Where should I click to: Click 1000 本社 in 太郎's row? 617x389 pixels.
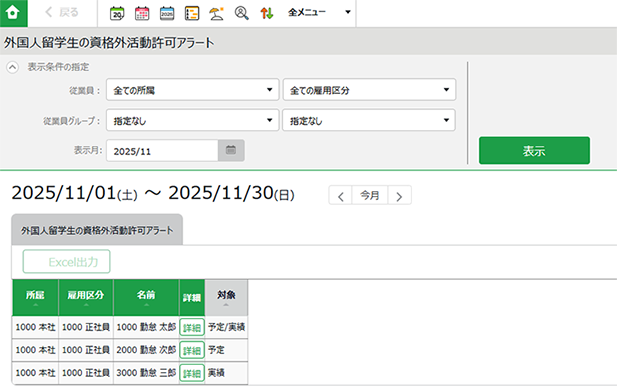35,327
